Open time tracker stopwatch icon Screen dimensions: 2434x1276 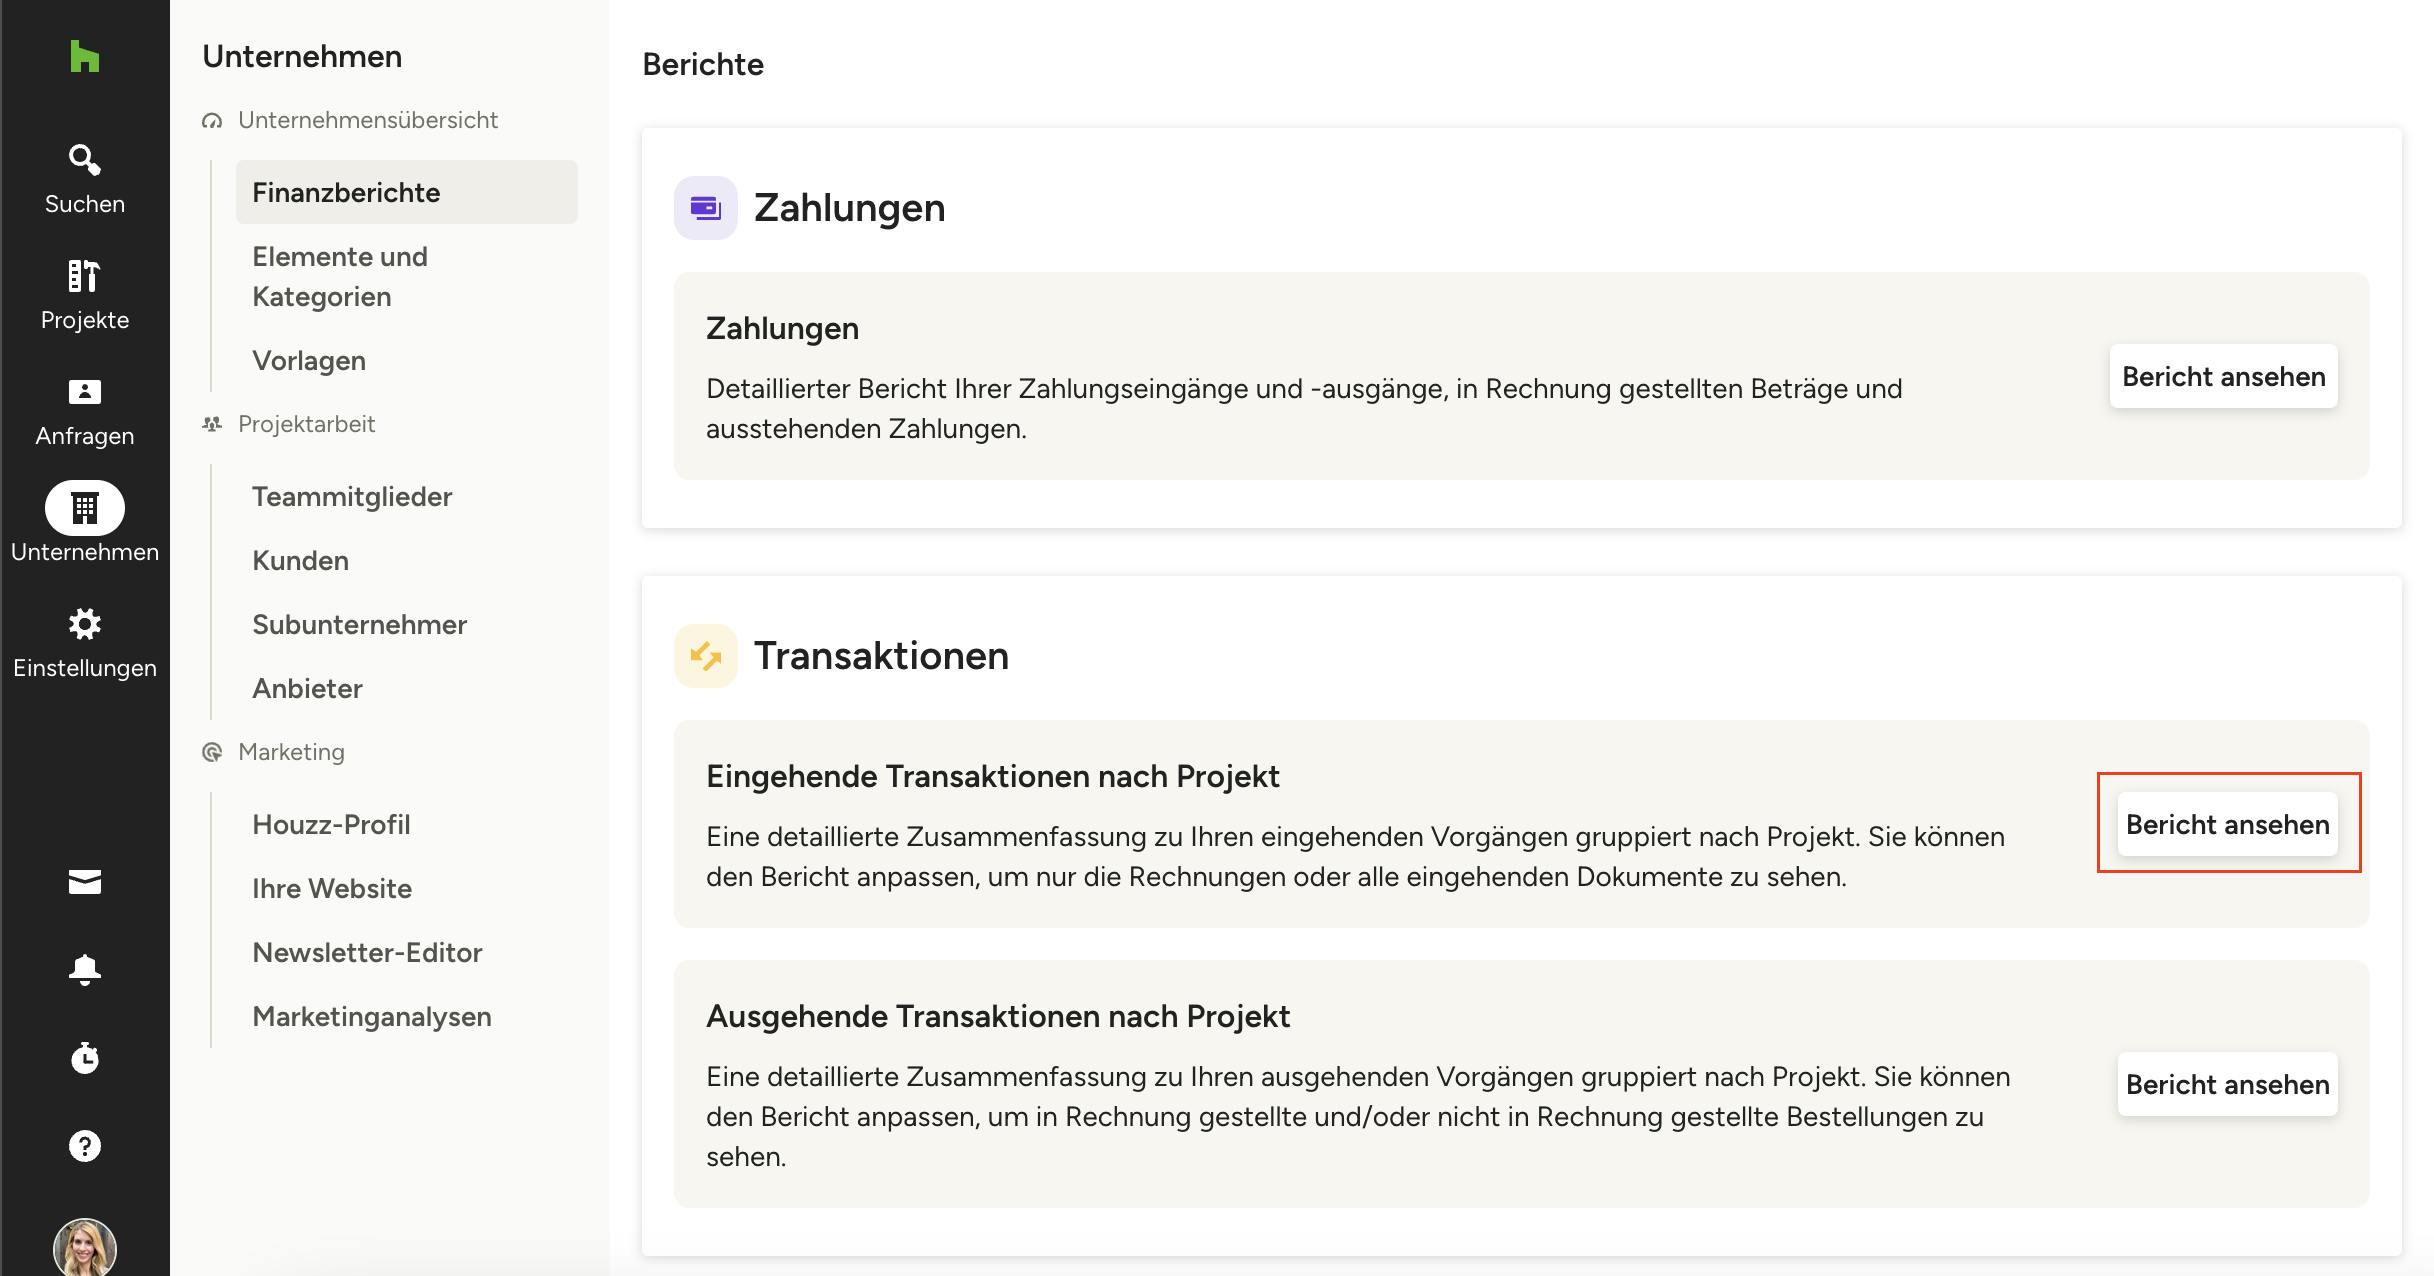85,1057
